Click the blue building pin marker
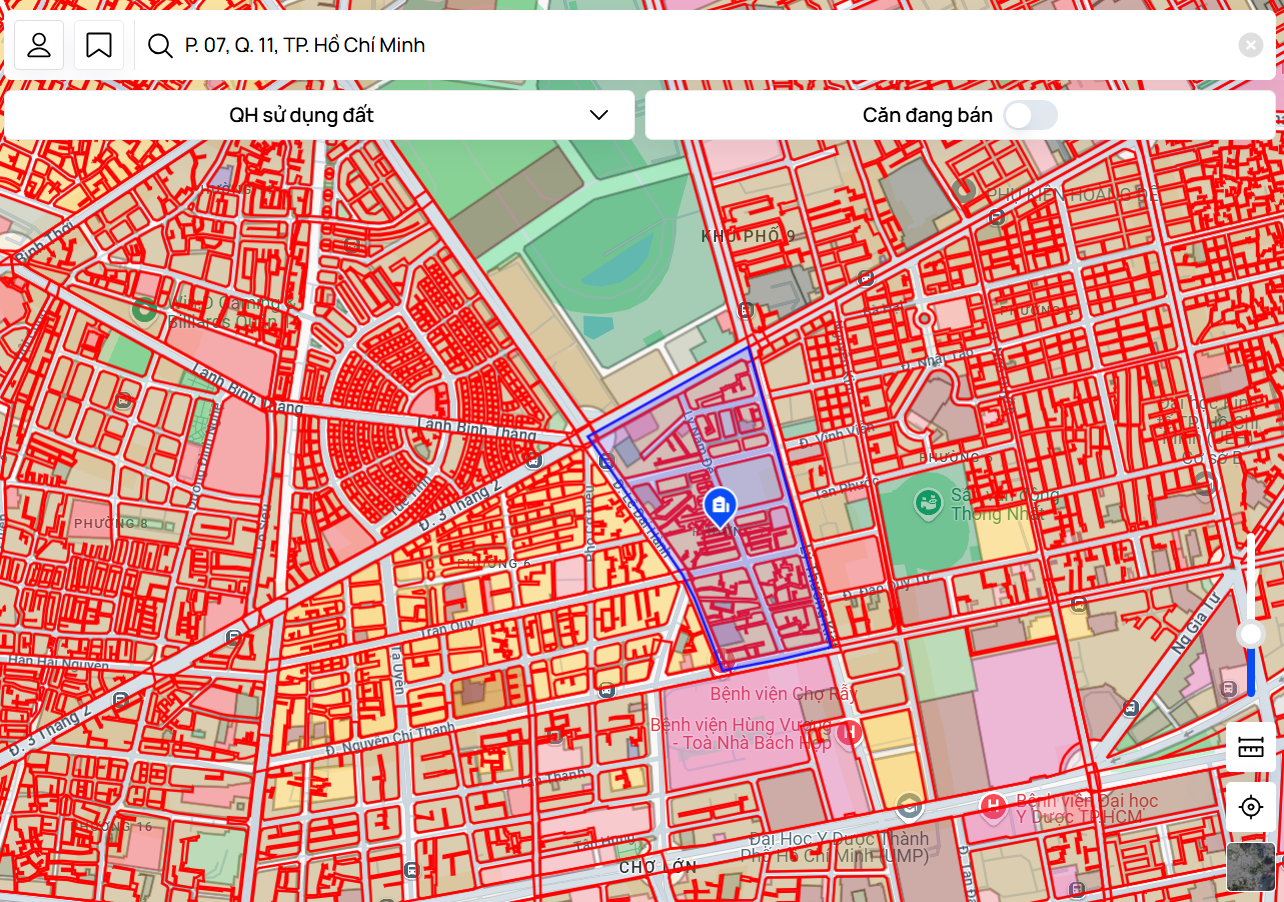This screenshot has height=902, width=1284. point(720,507)
